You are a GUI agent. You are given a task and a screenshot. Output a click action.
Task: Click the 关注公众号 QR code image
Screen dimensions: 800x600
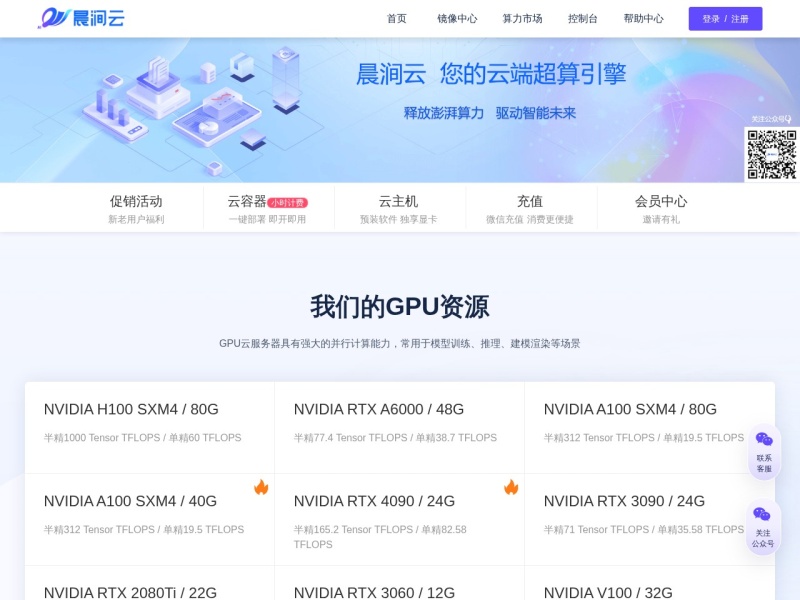(771, 154)
